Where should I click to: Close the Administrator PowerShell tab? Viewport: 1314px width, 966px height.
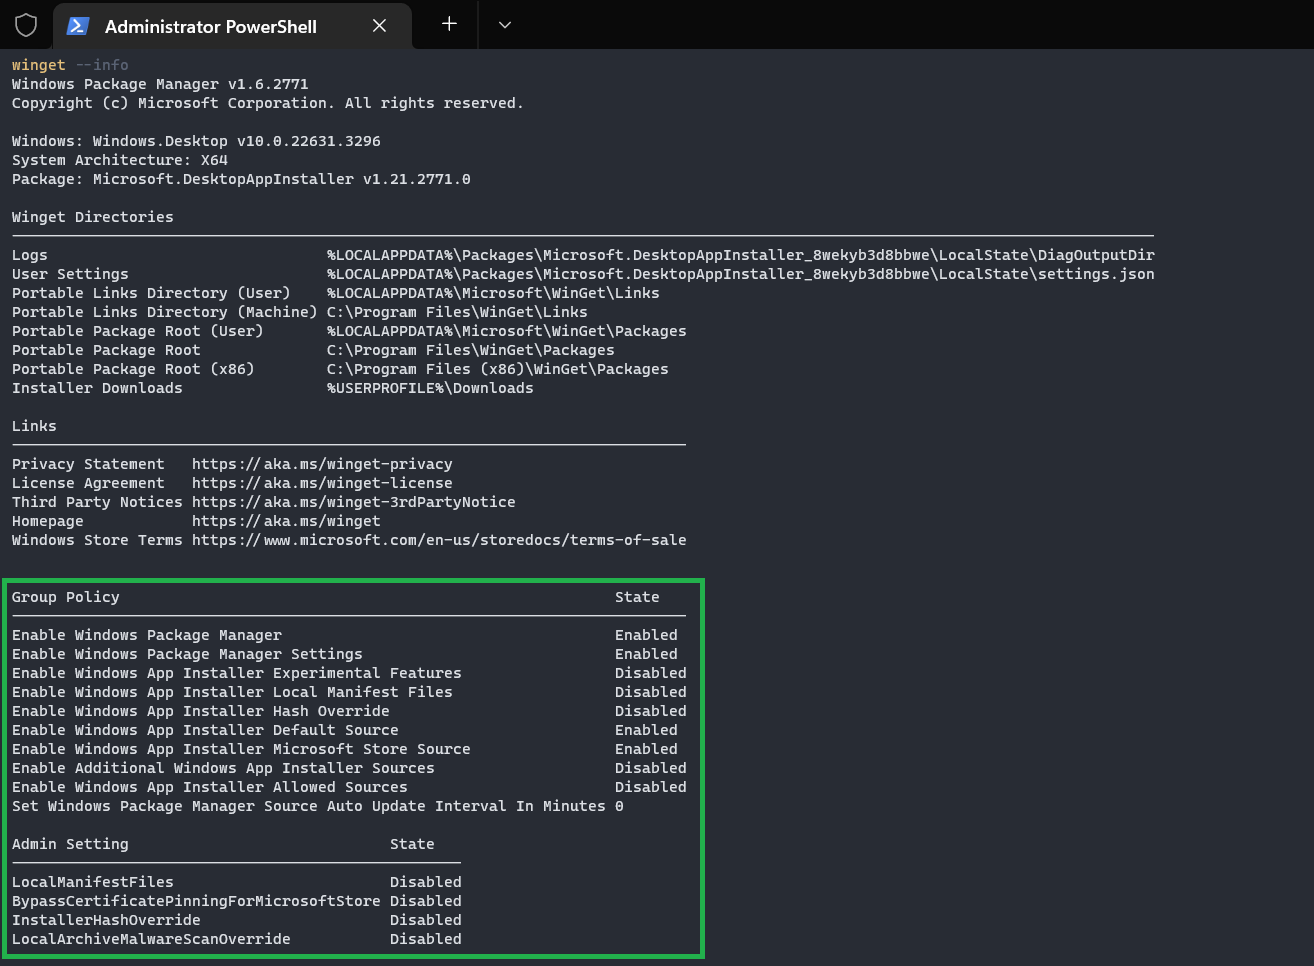(379, 26)
